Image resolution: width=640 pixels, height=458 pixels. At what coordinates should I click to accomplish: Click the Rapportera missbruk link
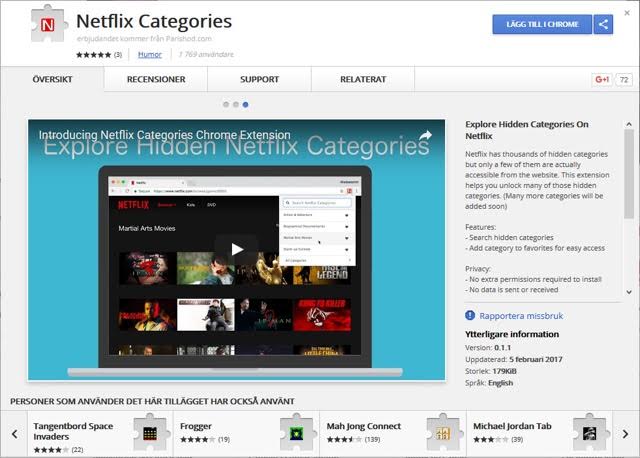521,316
